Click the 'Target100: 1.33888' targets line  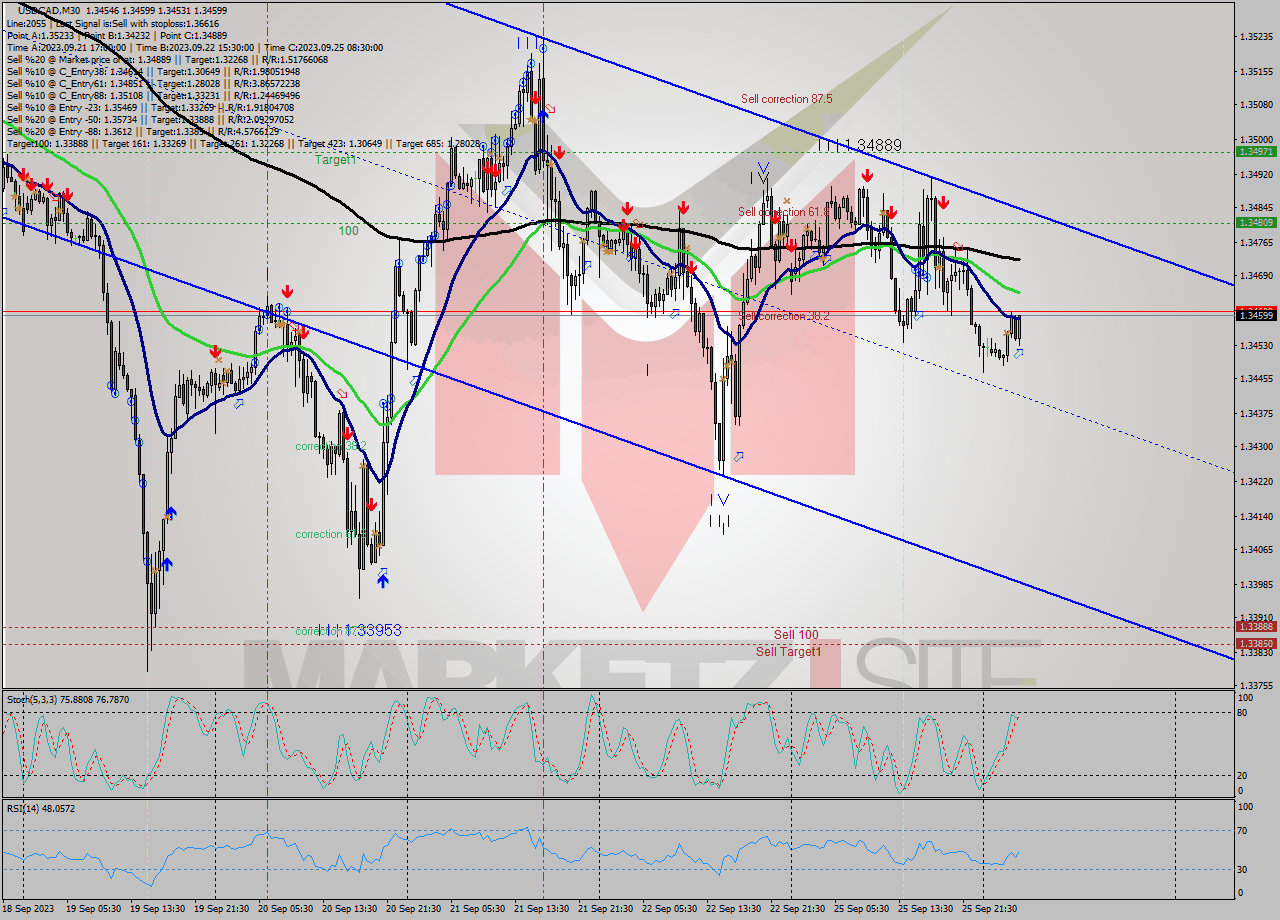(242, 144)
